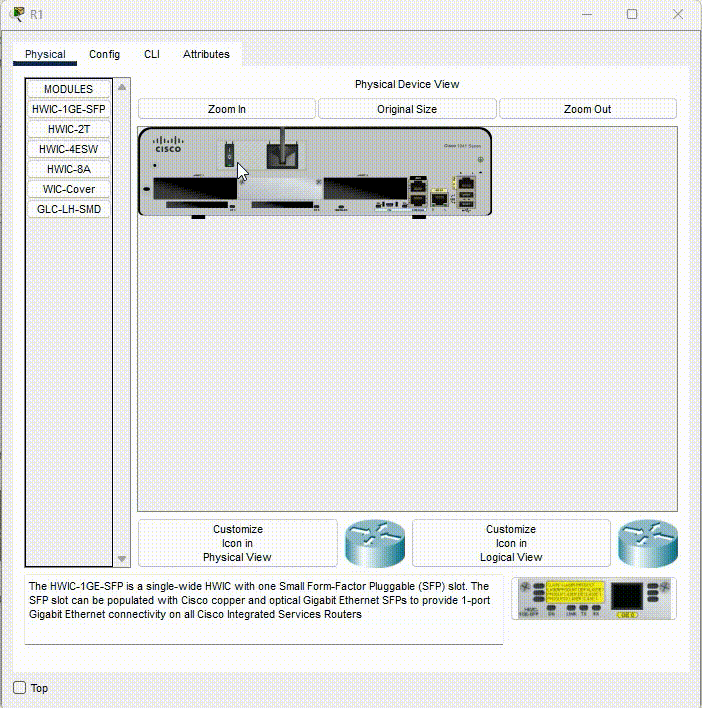Select the HWIC-2T module
Viewport: 702px width, 708px height.
(68, 129)
